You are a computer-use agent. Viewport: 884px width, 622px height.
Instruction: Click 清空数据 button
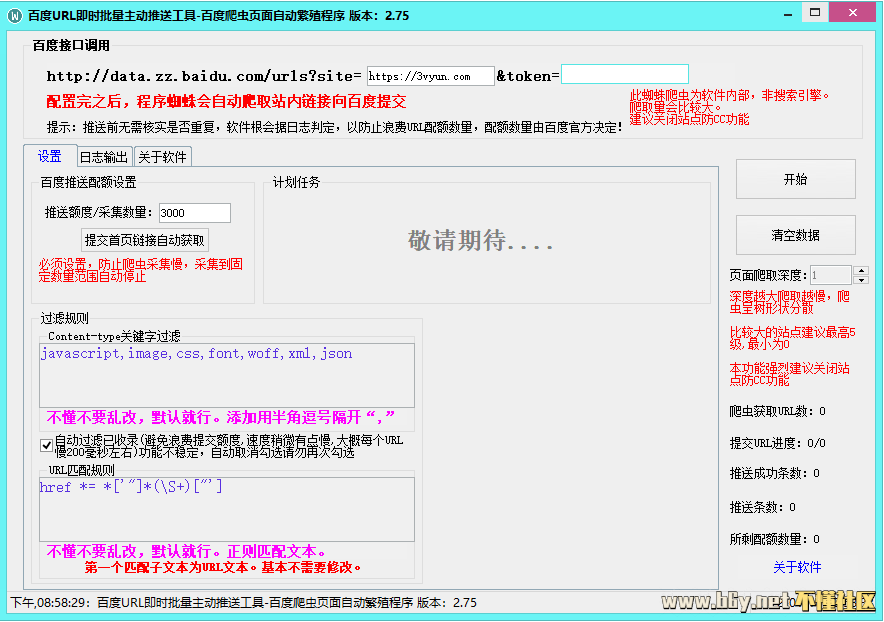click(795, 235)
